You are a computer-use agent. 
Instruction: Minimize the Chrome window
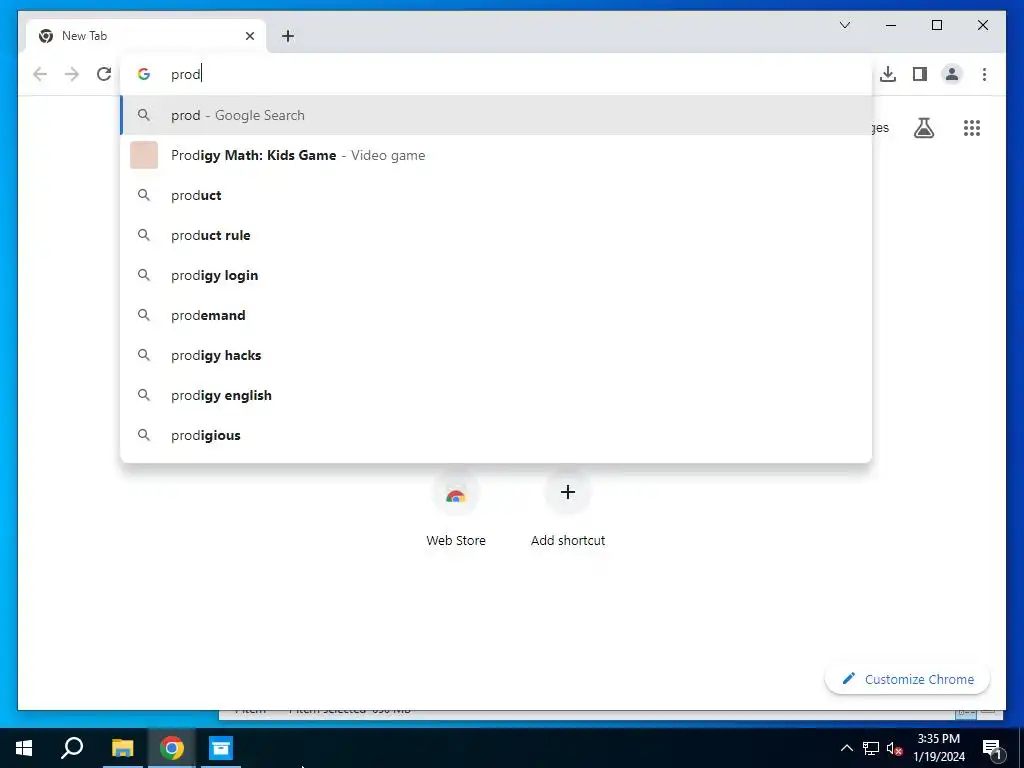pos(891,25)
